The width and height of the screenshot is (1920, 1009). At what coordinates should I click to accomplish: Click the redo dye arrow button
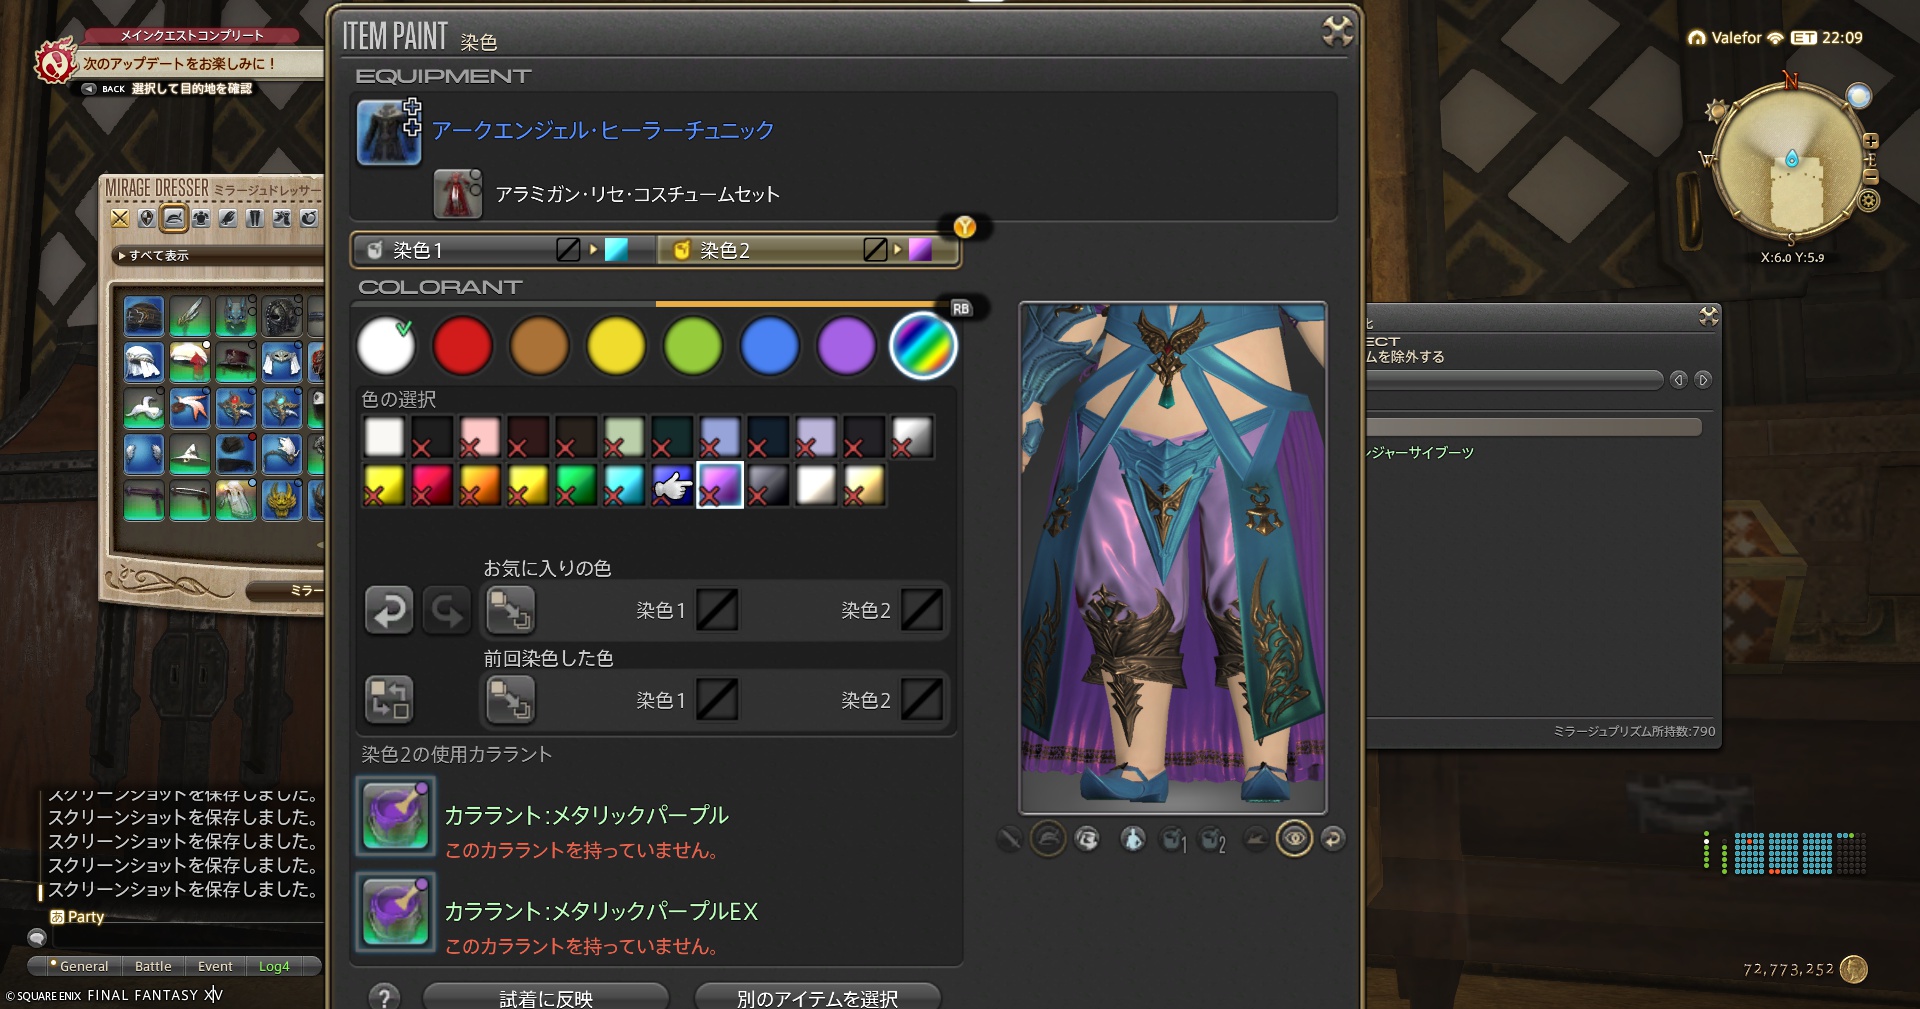coord(446,610)
